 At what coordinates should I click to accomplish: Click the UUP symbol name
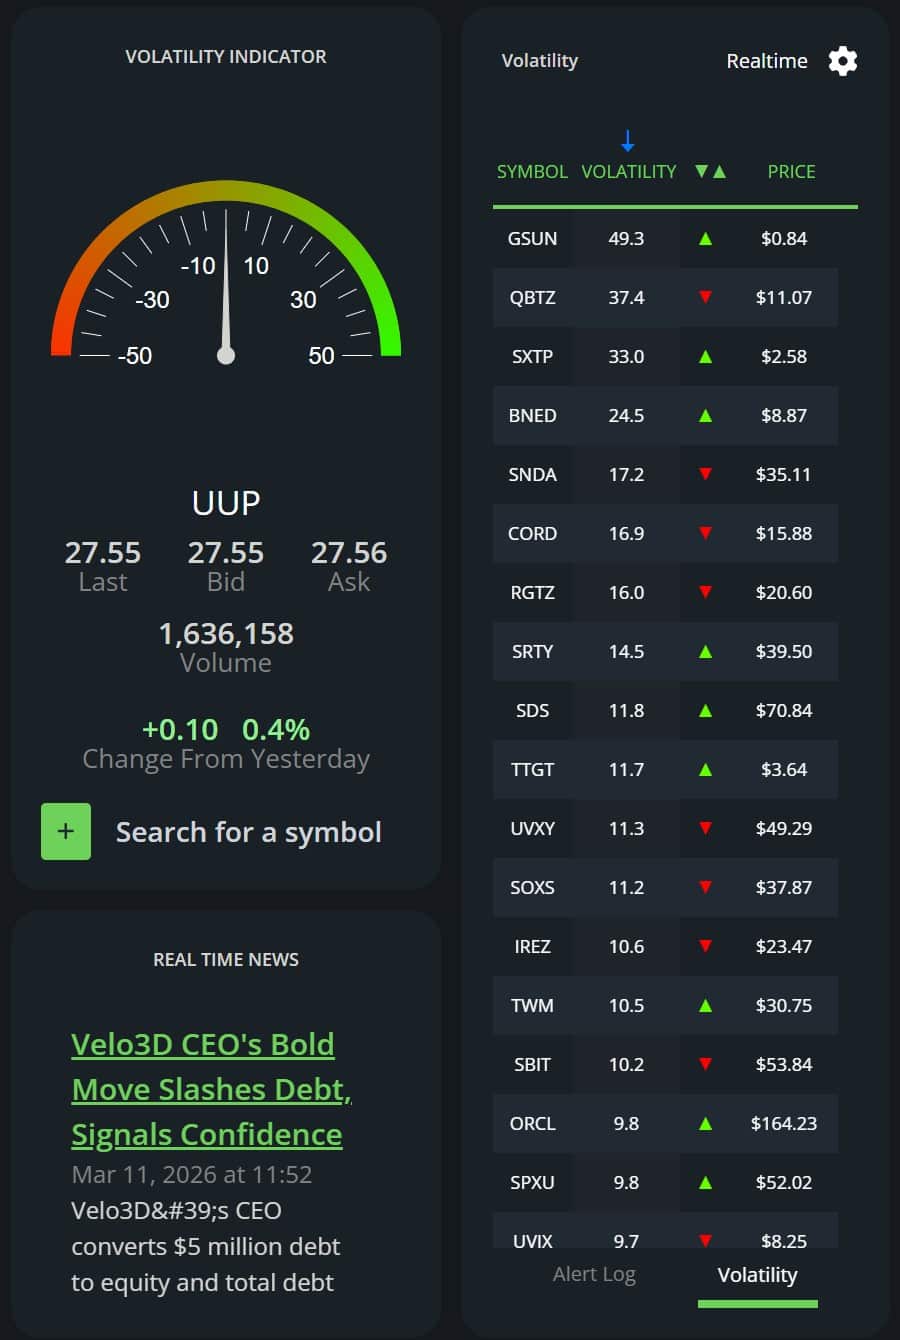[225, 503]
